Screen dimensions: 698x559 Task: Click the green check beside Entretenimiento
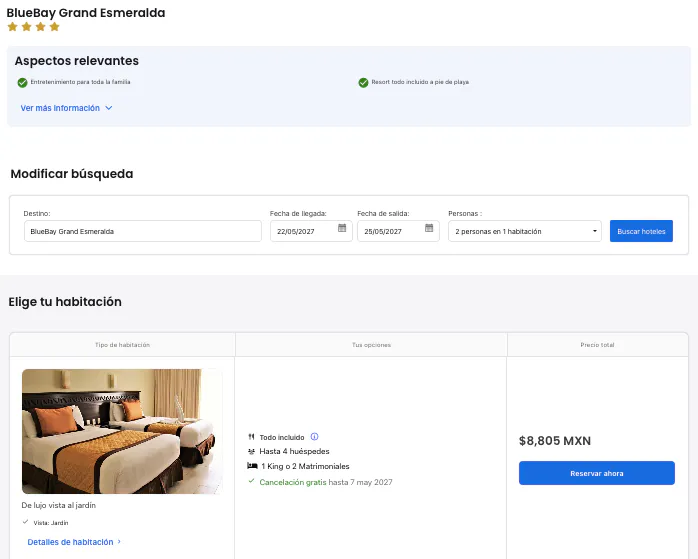(x=22, y=82)
